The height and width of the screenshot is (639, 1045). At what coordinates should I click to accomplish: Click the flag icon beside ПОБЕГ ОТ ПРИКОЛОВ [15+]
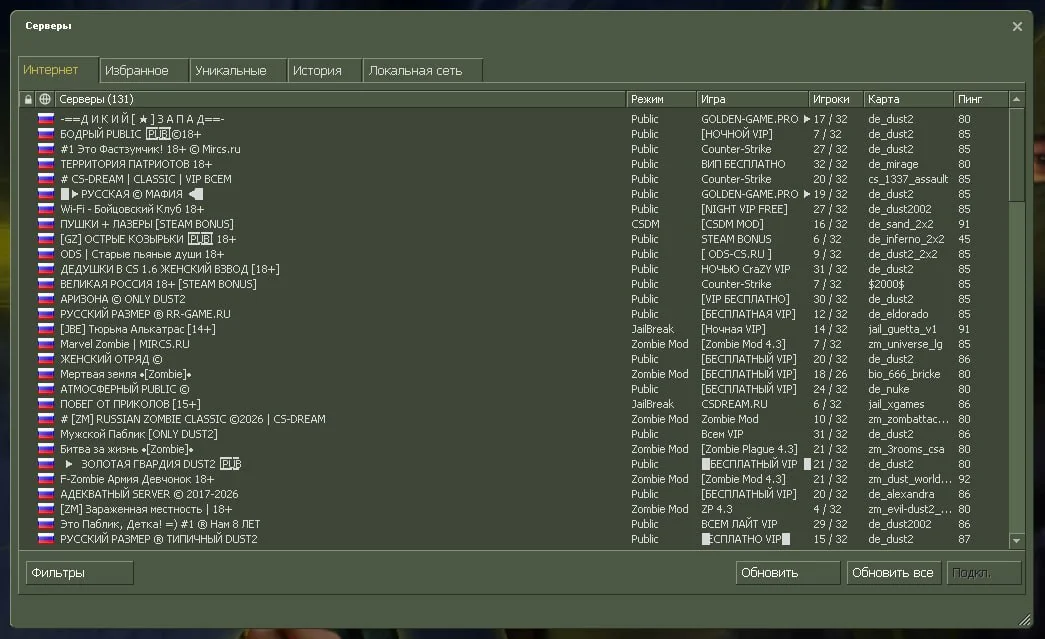[x=46, y=404]
